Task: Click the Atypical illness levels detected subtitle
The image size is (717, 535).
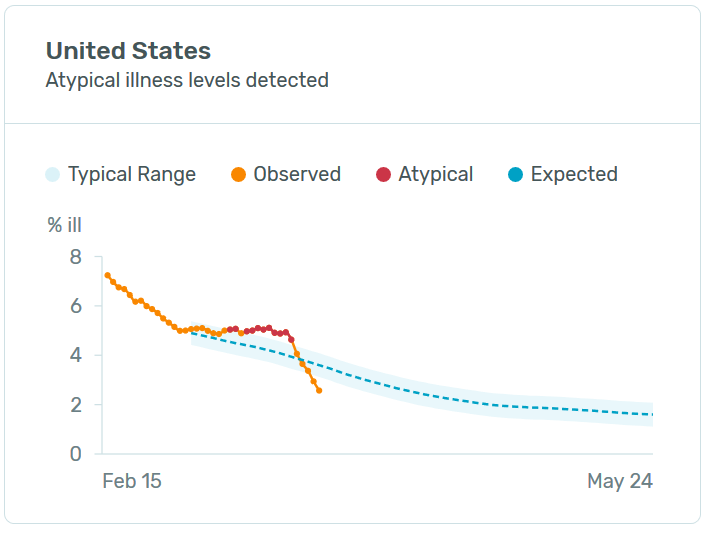Action: (187, 80)
